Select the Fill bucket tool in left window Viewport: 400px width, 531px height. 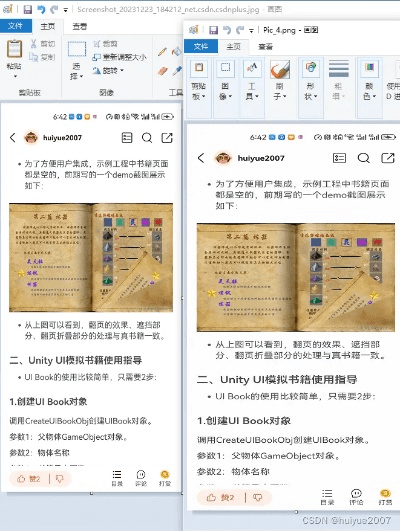[176, 51]
